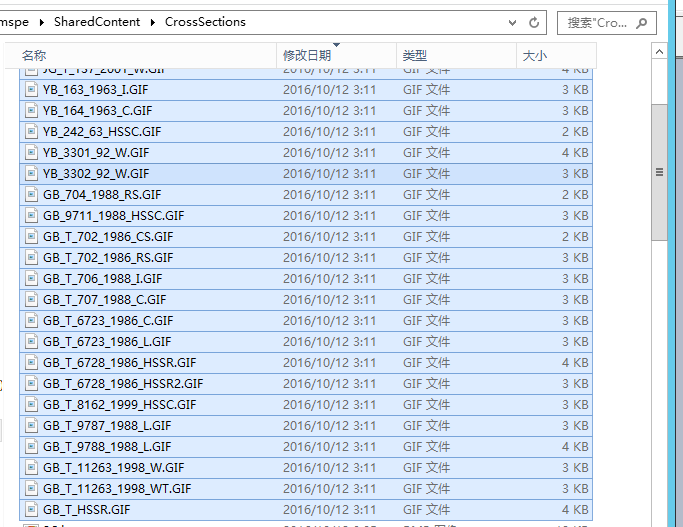Click the GB_T_707_1988_C.GIF file icon
Screen dimensions: 683x527
31,300
